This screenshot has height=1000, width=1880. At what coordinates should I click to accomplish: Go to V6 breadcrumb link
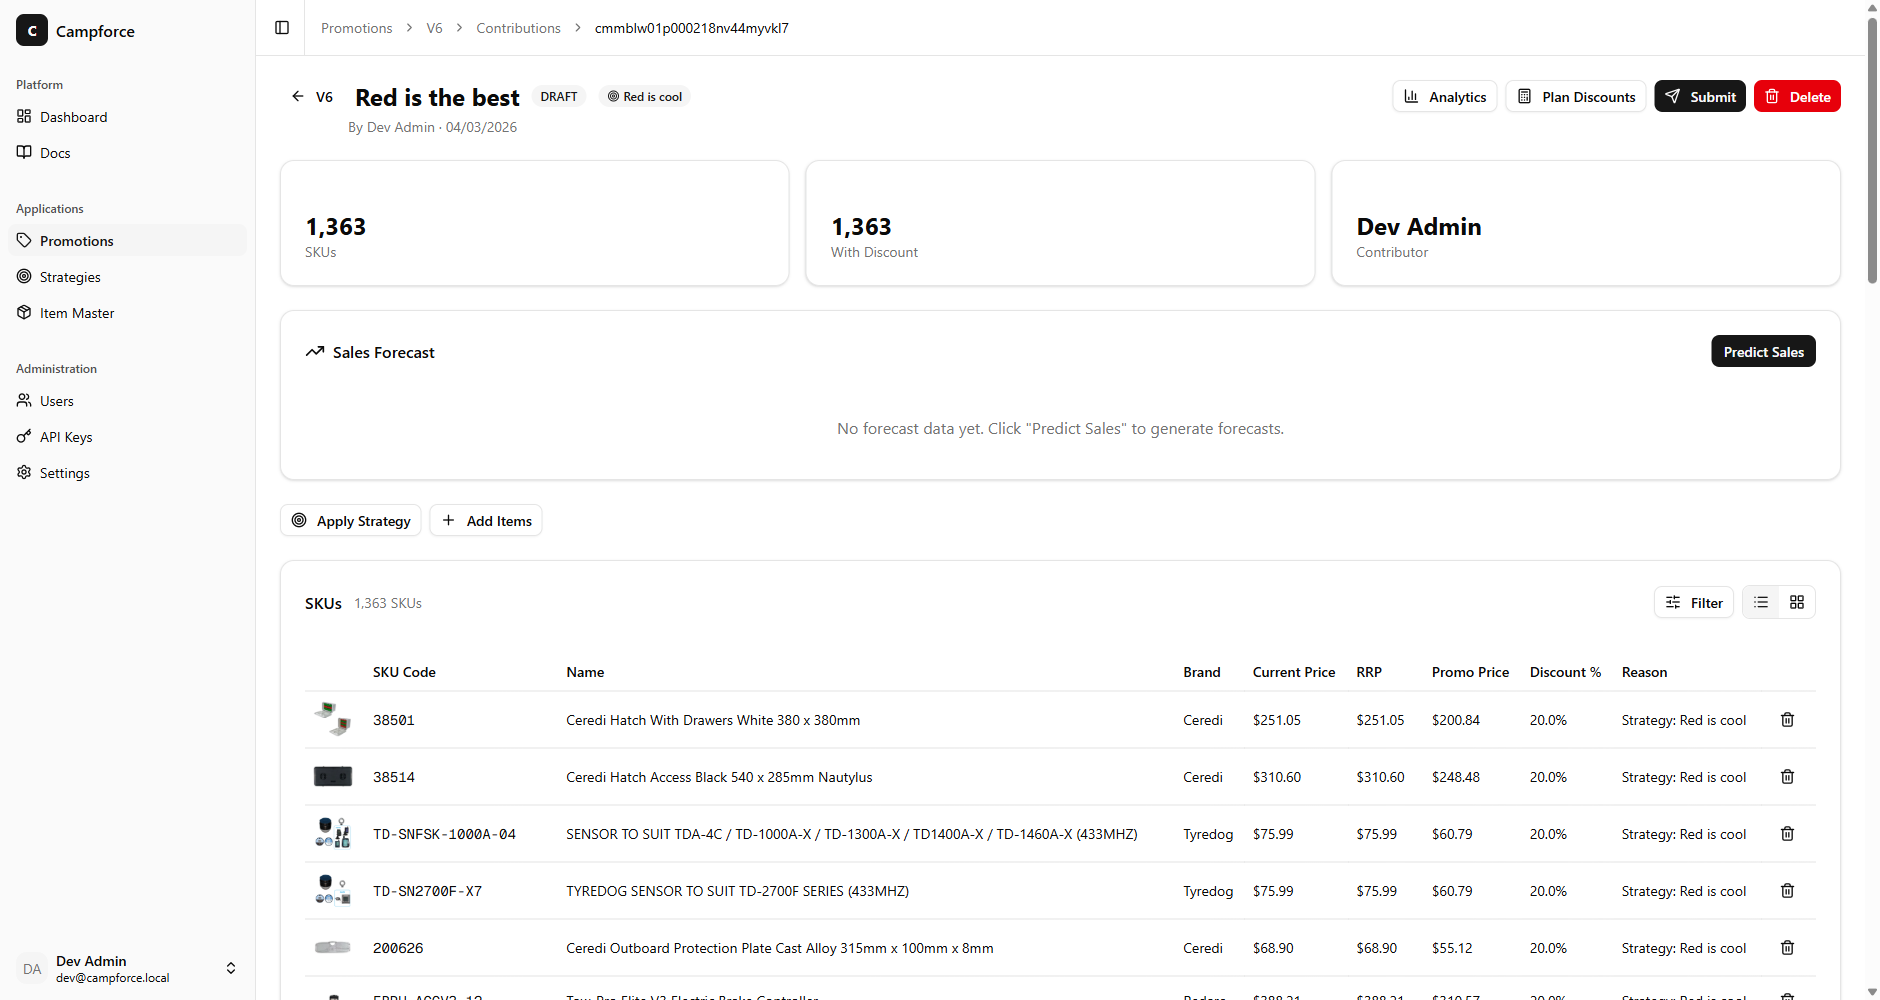point(434,28)
